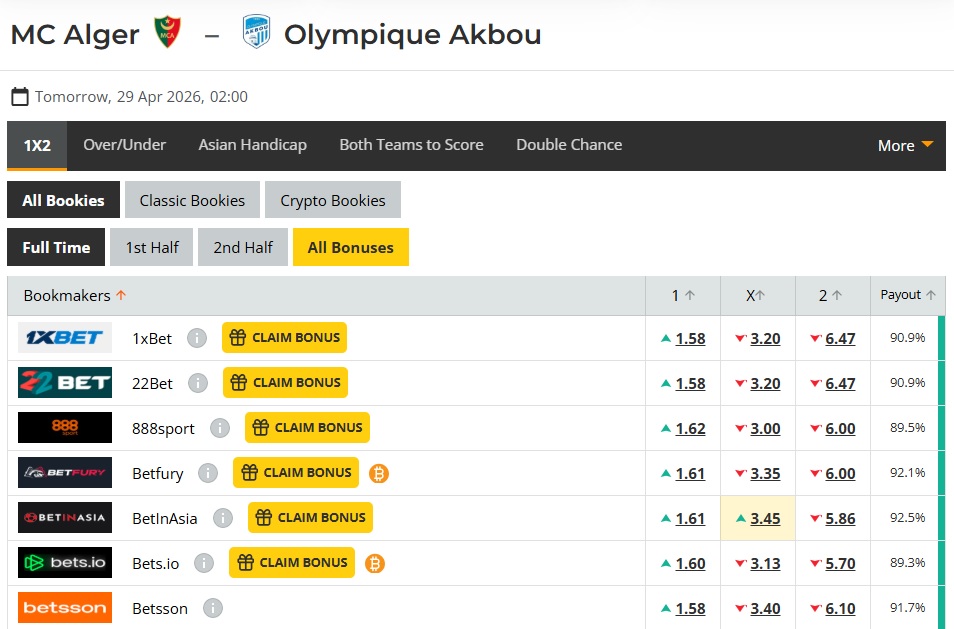The image size is (954, 629).
Task: Enable the Crypto Bookies filter
Action: [333, 199]
